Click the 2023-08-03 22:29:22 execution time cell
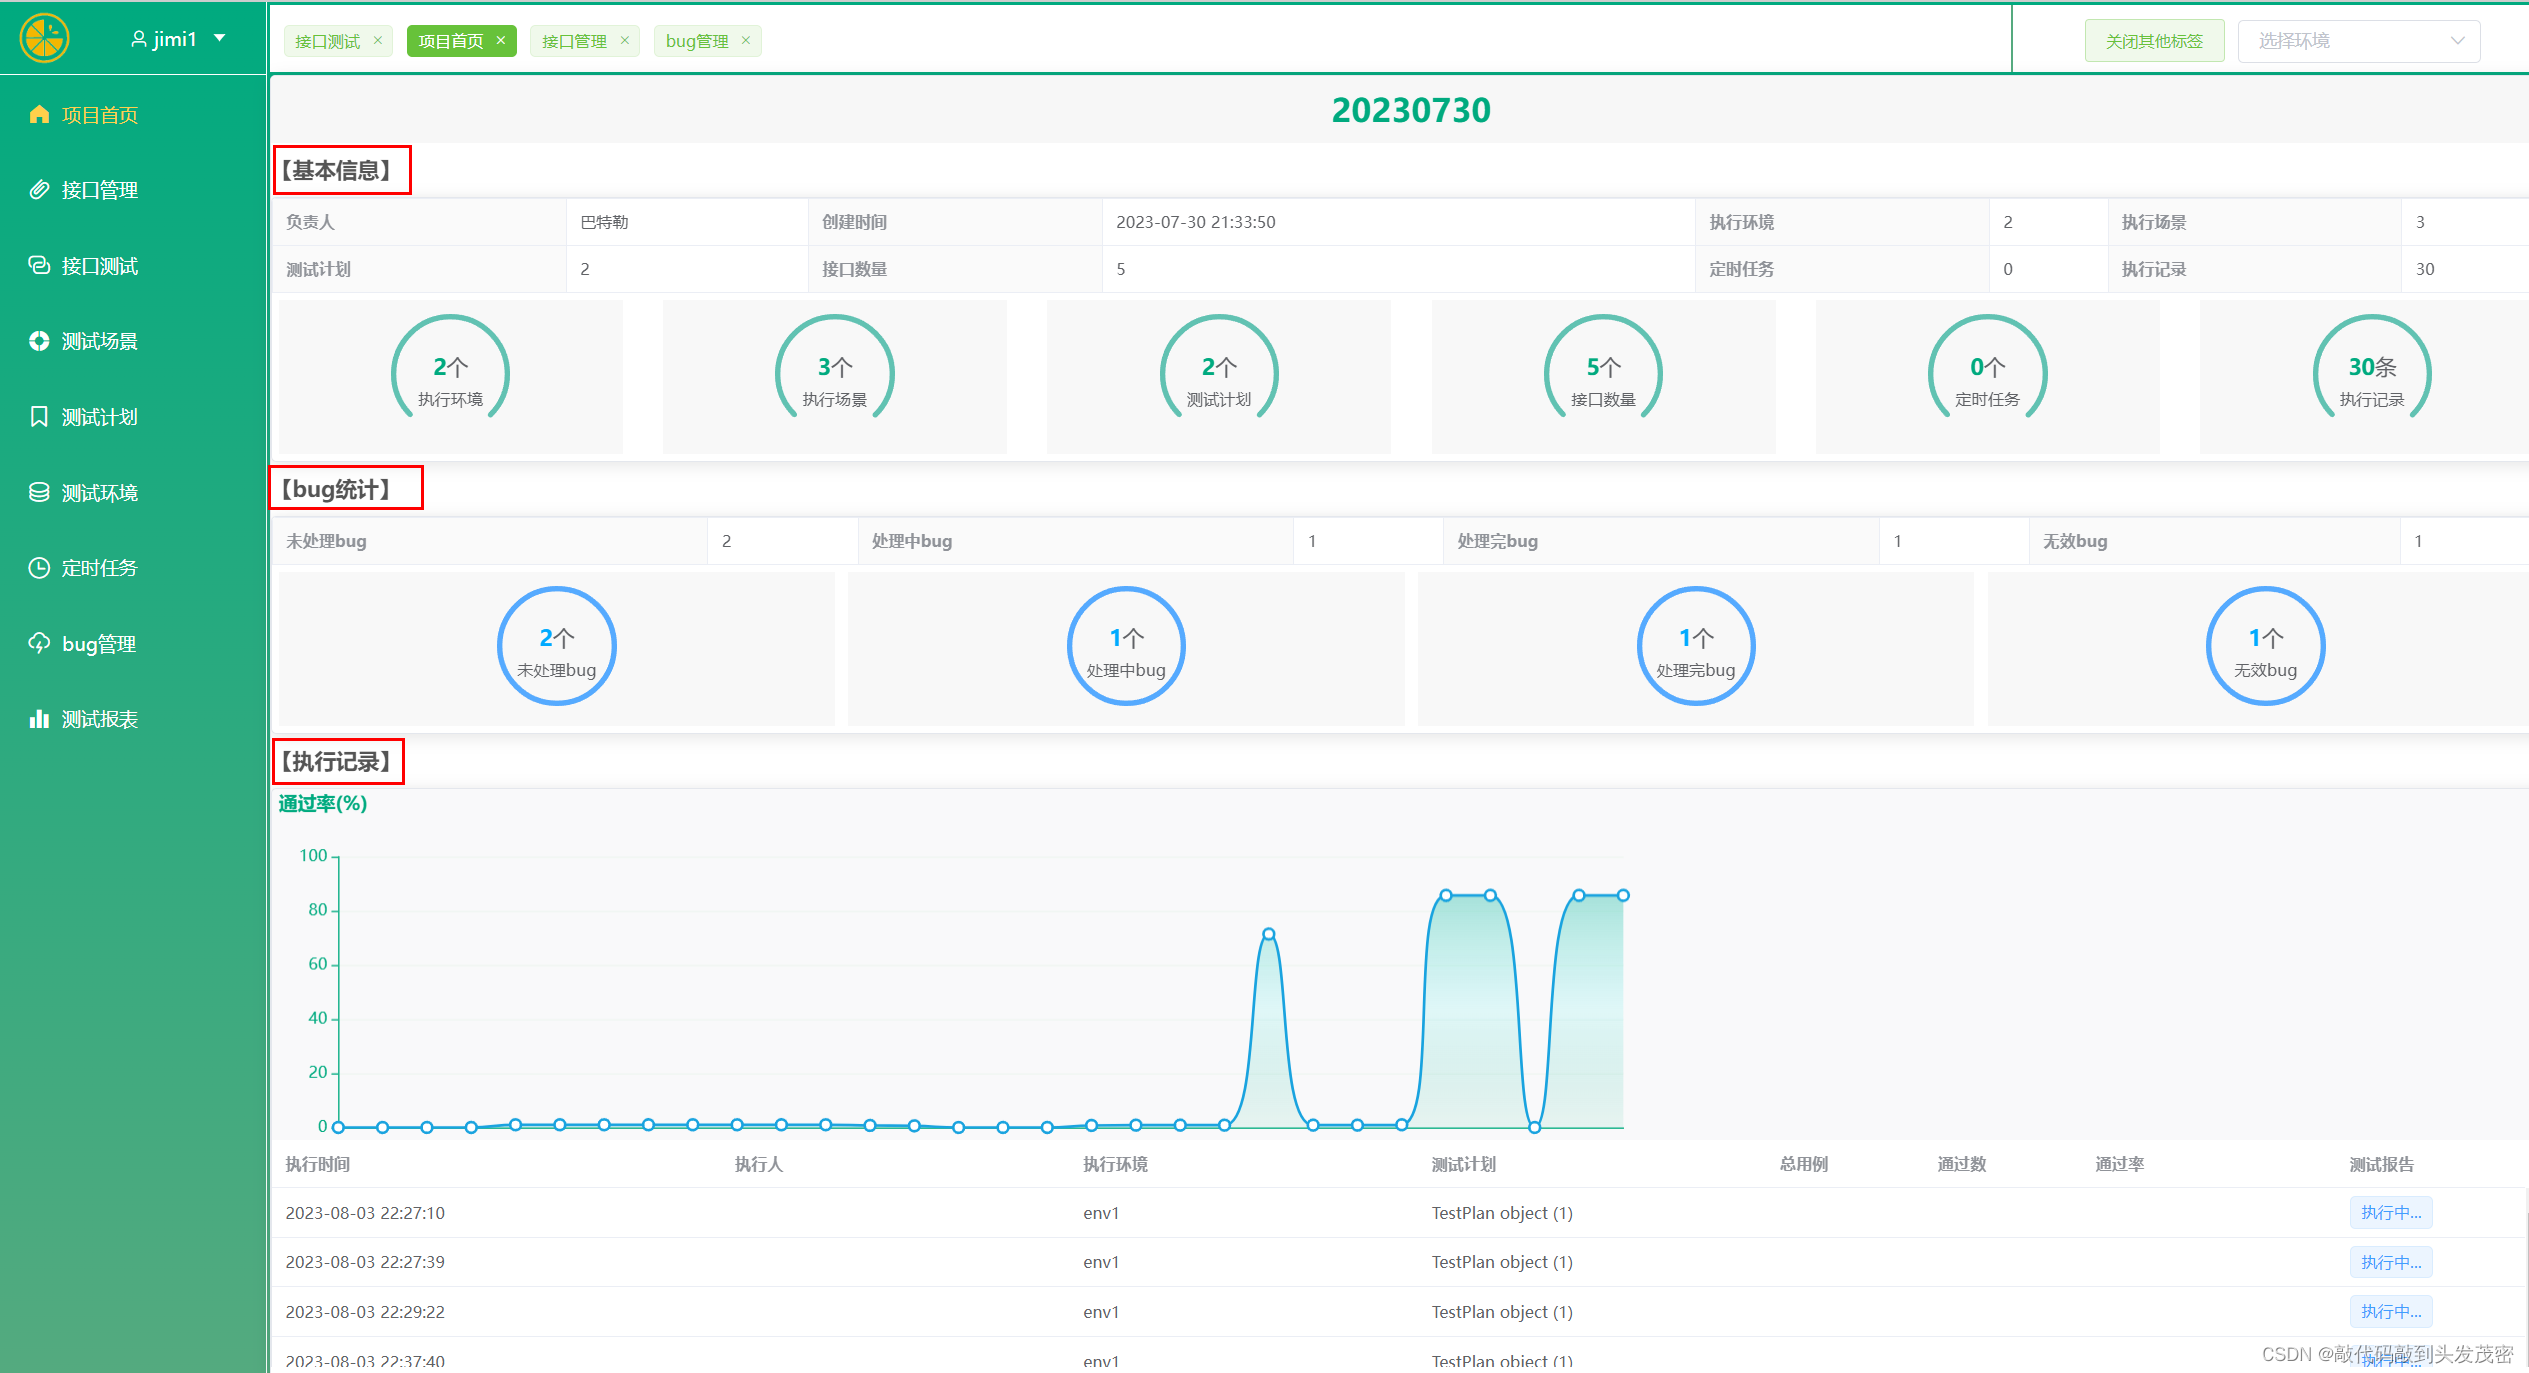2529x1373 pixels. (x=365, y=1312)
